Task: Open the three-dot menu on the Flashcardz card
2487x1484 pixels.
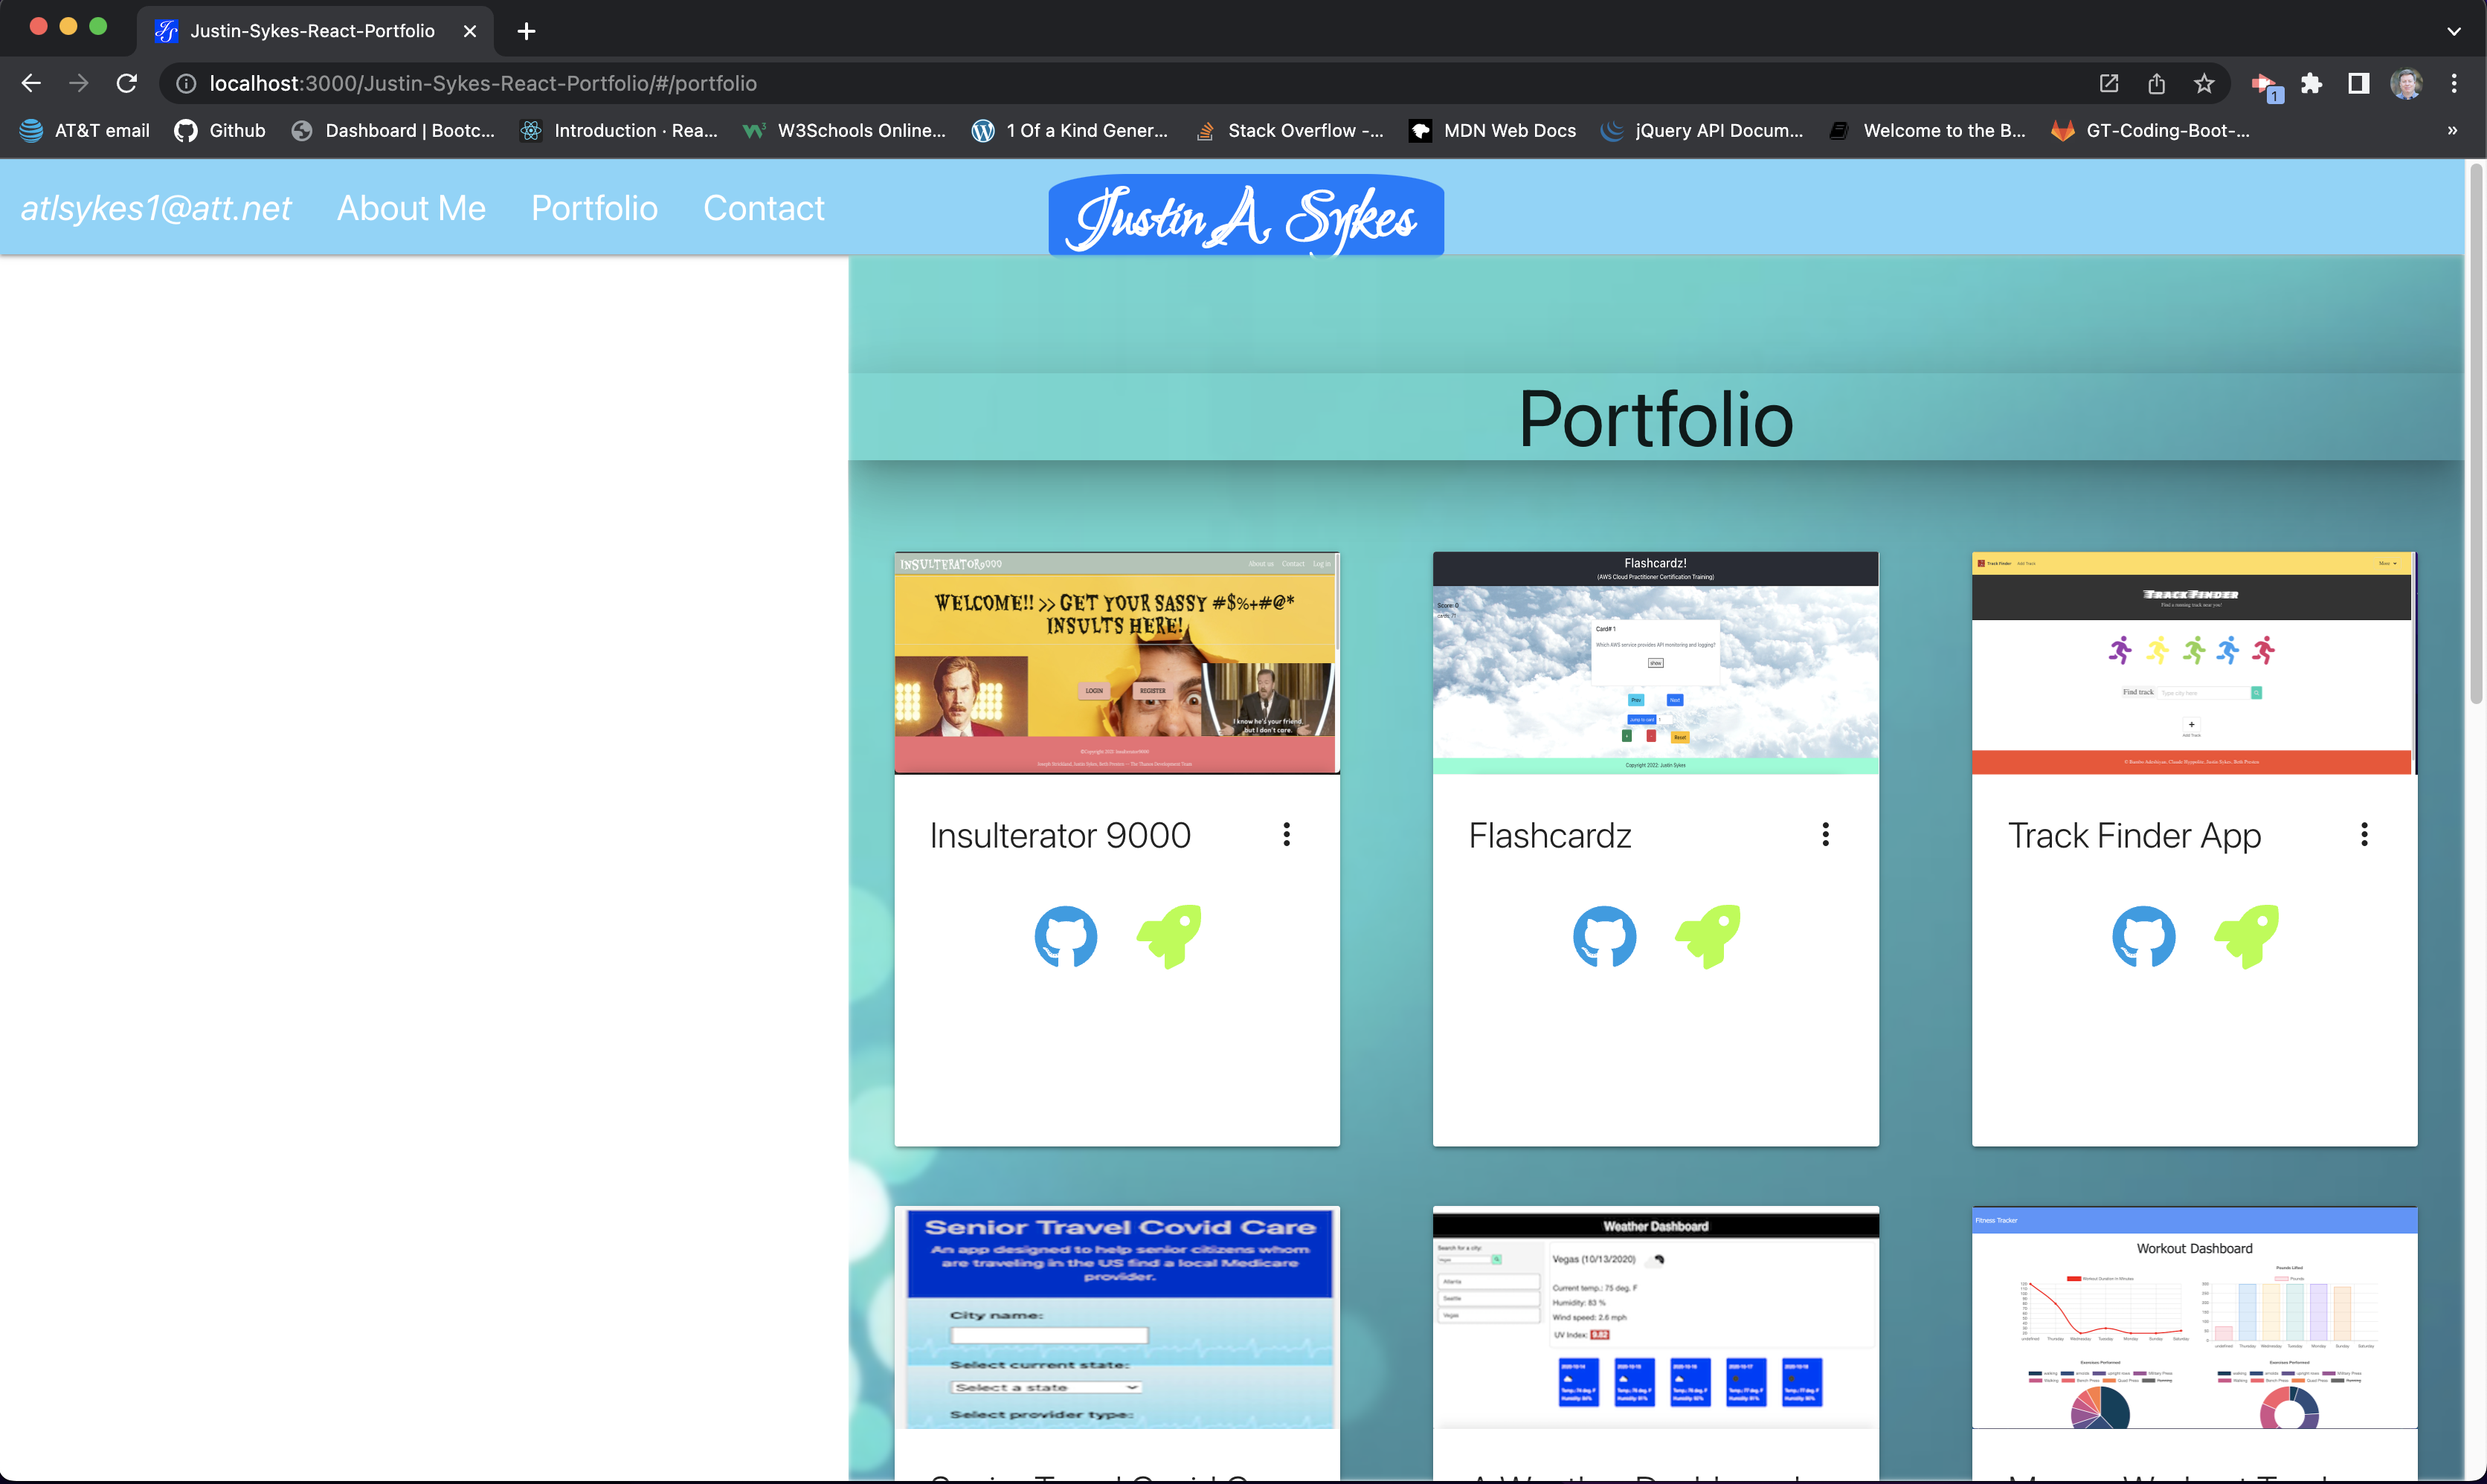Action: click(x=1826, y=833)
